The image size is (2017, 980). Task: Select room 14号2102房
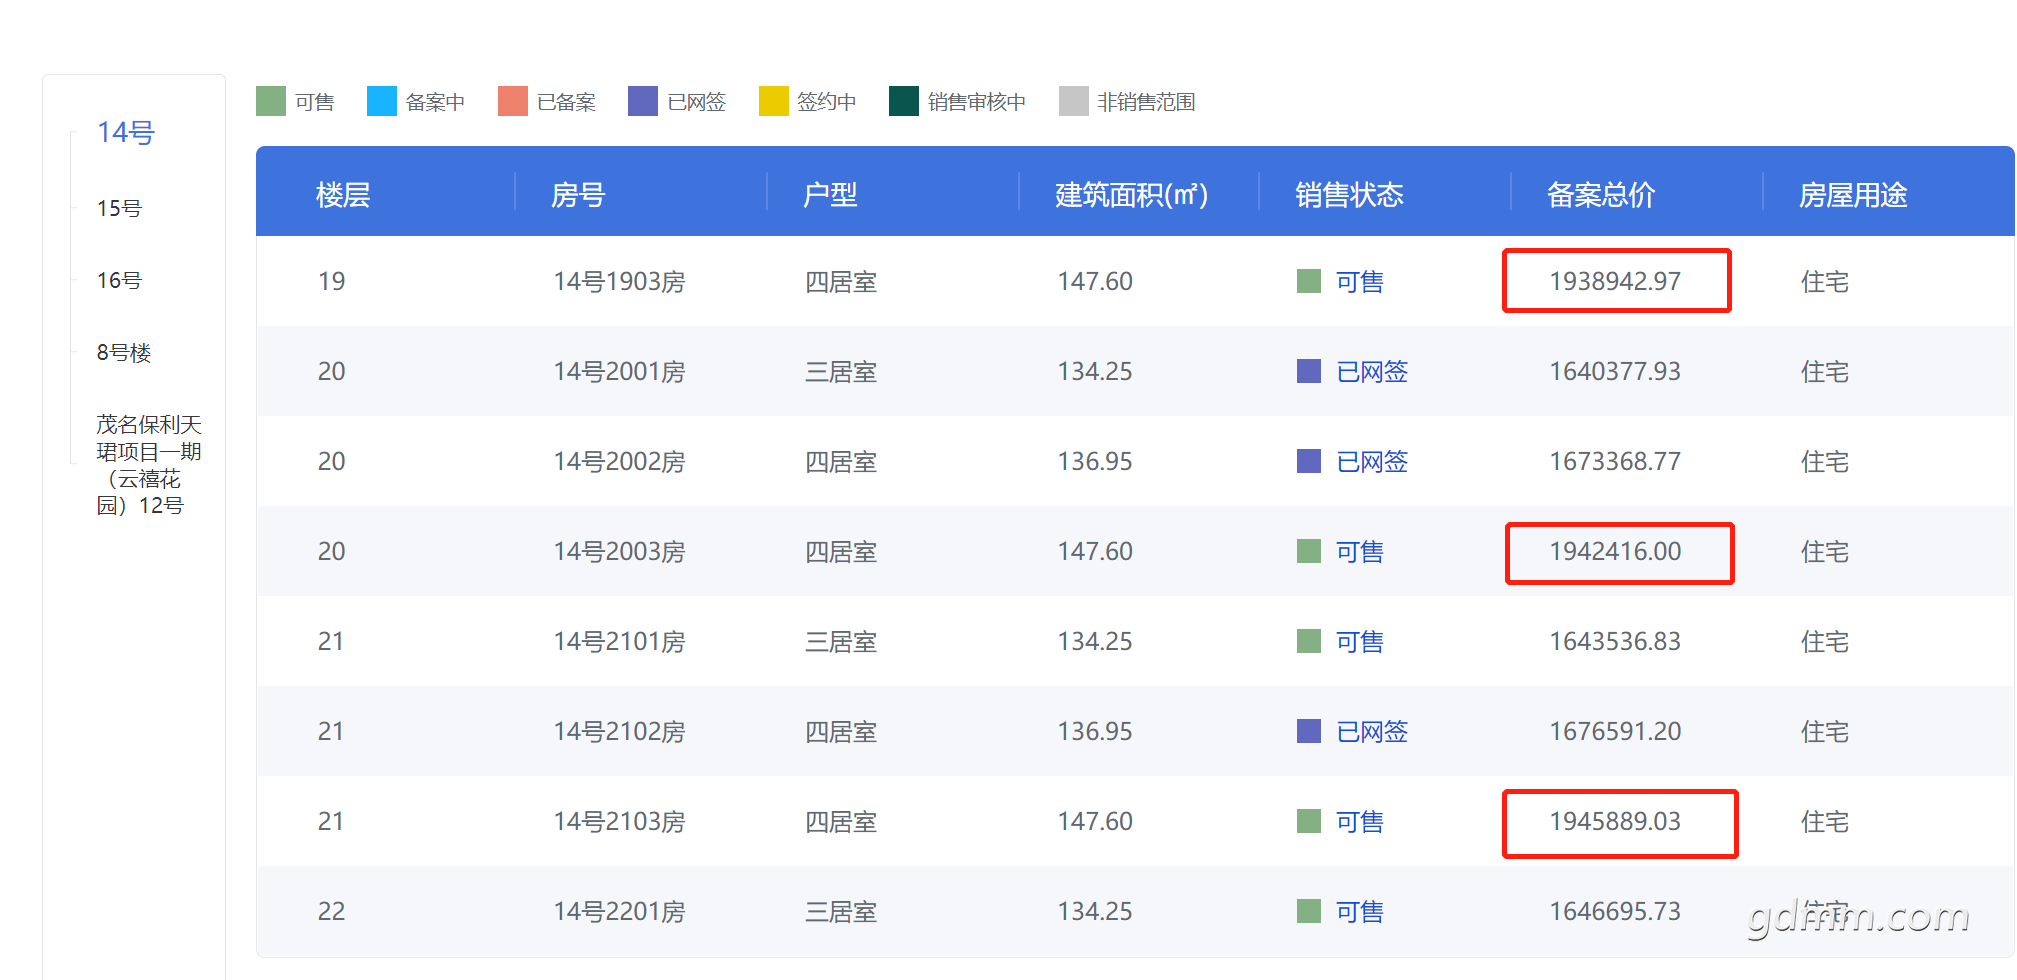(619, 731)
